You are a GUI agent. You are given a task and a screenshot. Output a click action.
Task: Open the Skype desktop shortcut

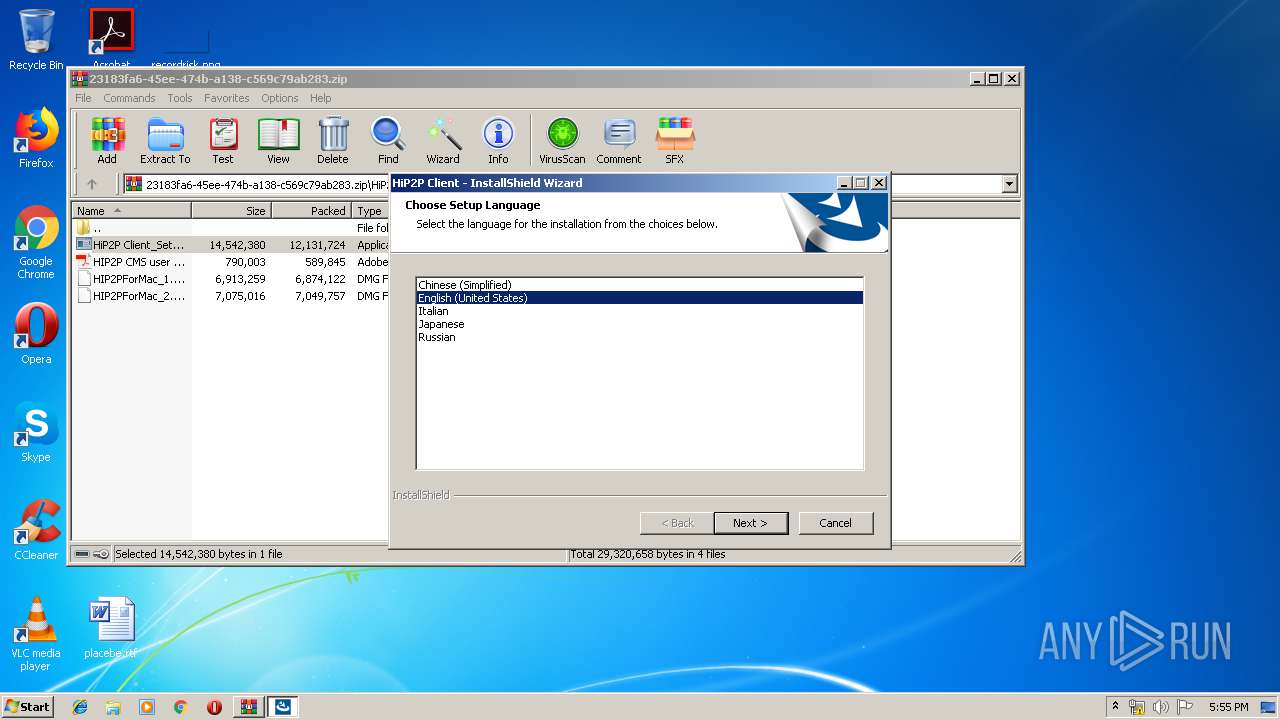click(x=36, y=433)
